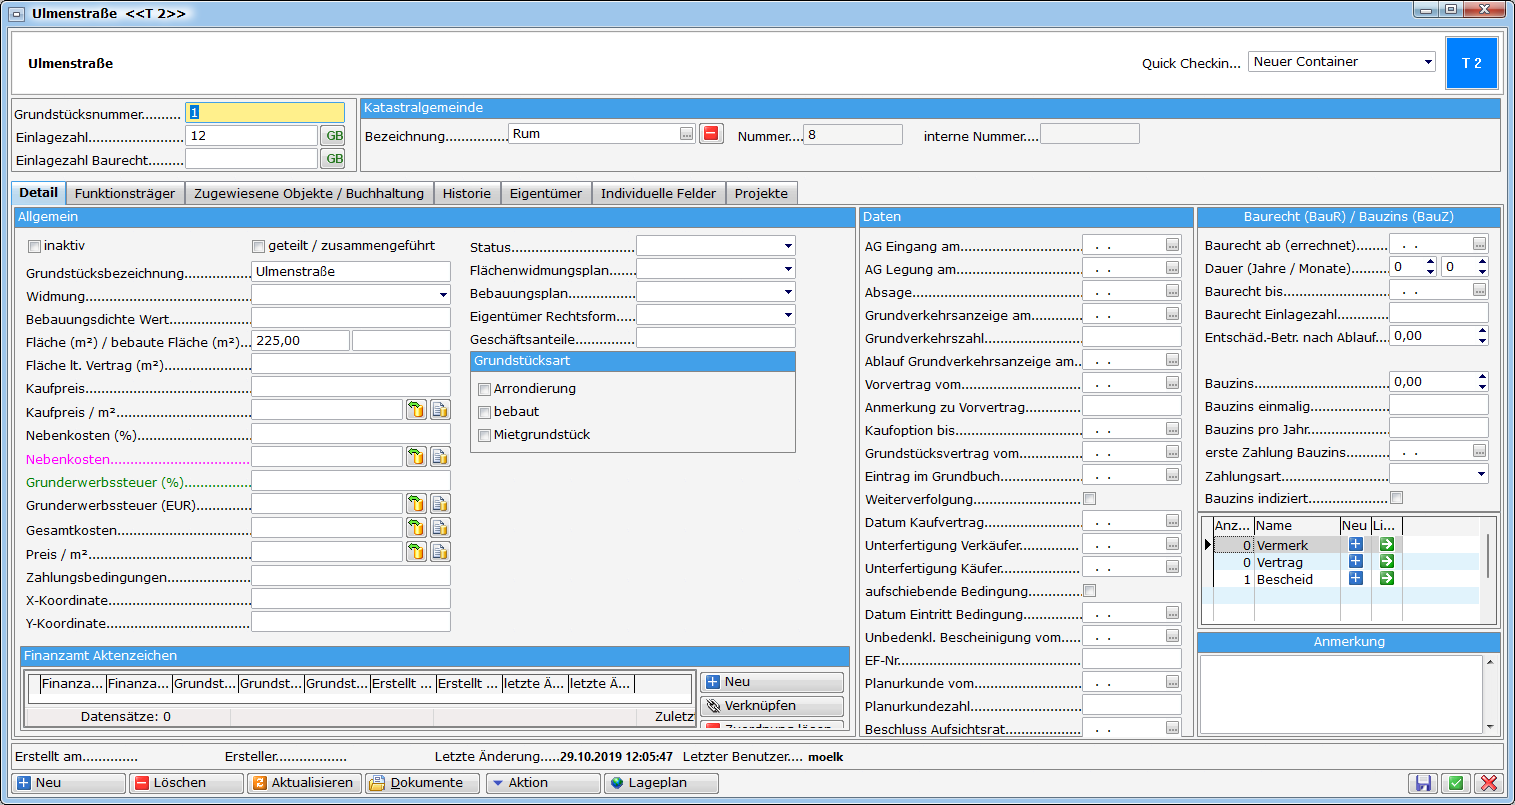Add new Vermerk with blue plus
1515x805 pixels.
tap(1355, 545)
